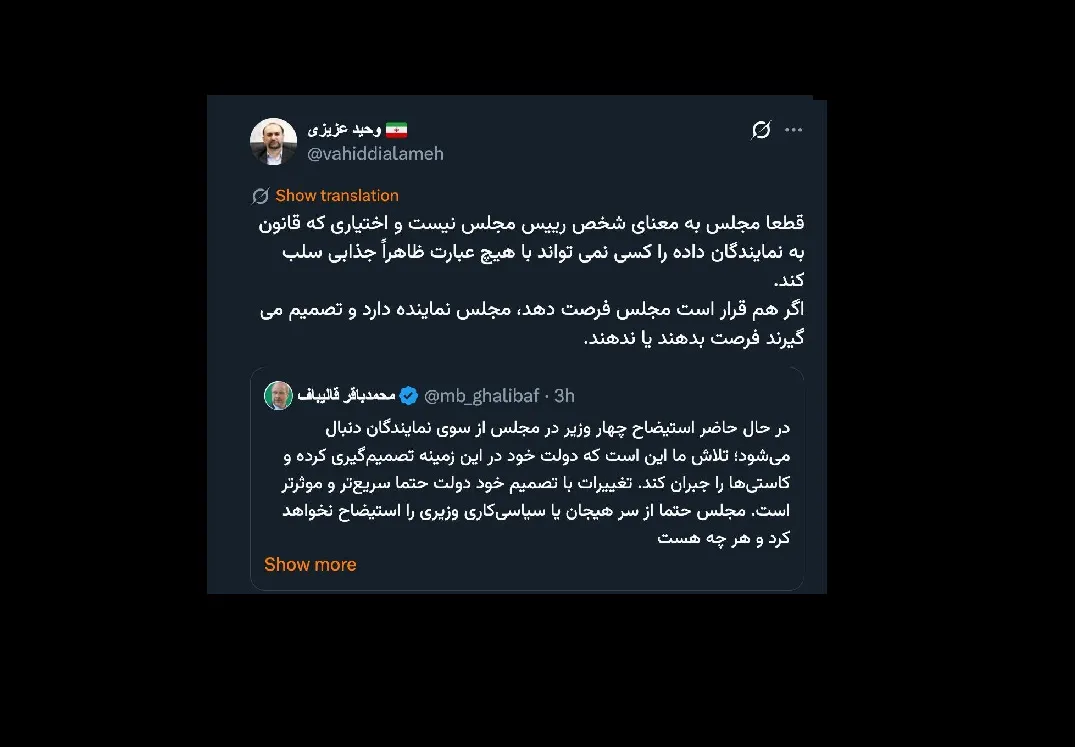Click the blue verified badge on the quoted tweet

point(407,396)
